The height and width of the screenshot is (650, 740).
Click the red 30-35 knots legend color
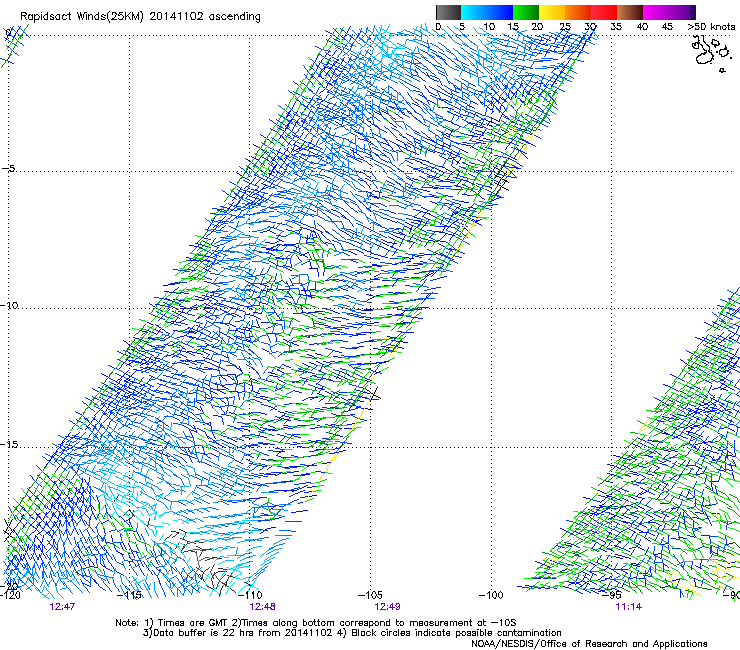pos(604,12)
